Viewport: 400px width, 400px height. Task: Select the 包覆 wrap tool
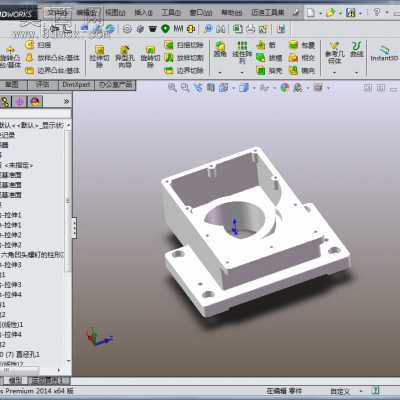(x=302, y=45)
